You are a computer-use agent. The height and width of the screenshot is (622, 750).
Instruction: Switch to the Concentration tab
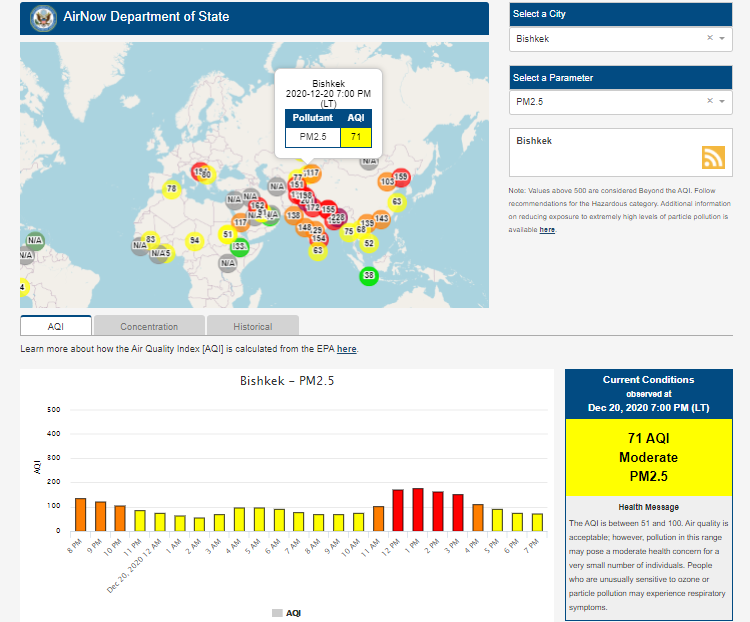(149, 326)
